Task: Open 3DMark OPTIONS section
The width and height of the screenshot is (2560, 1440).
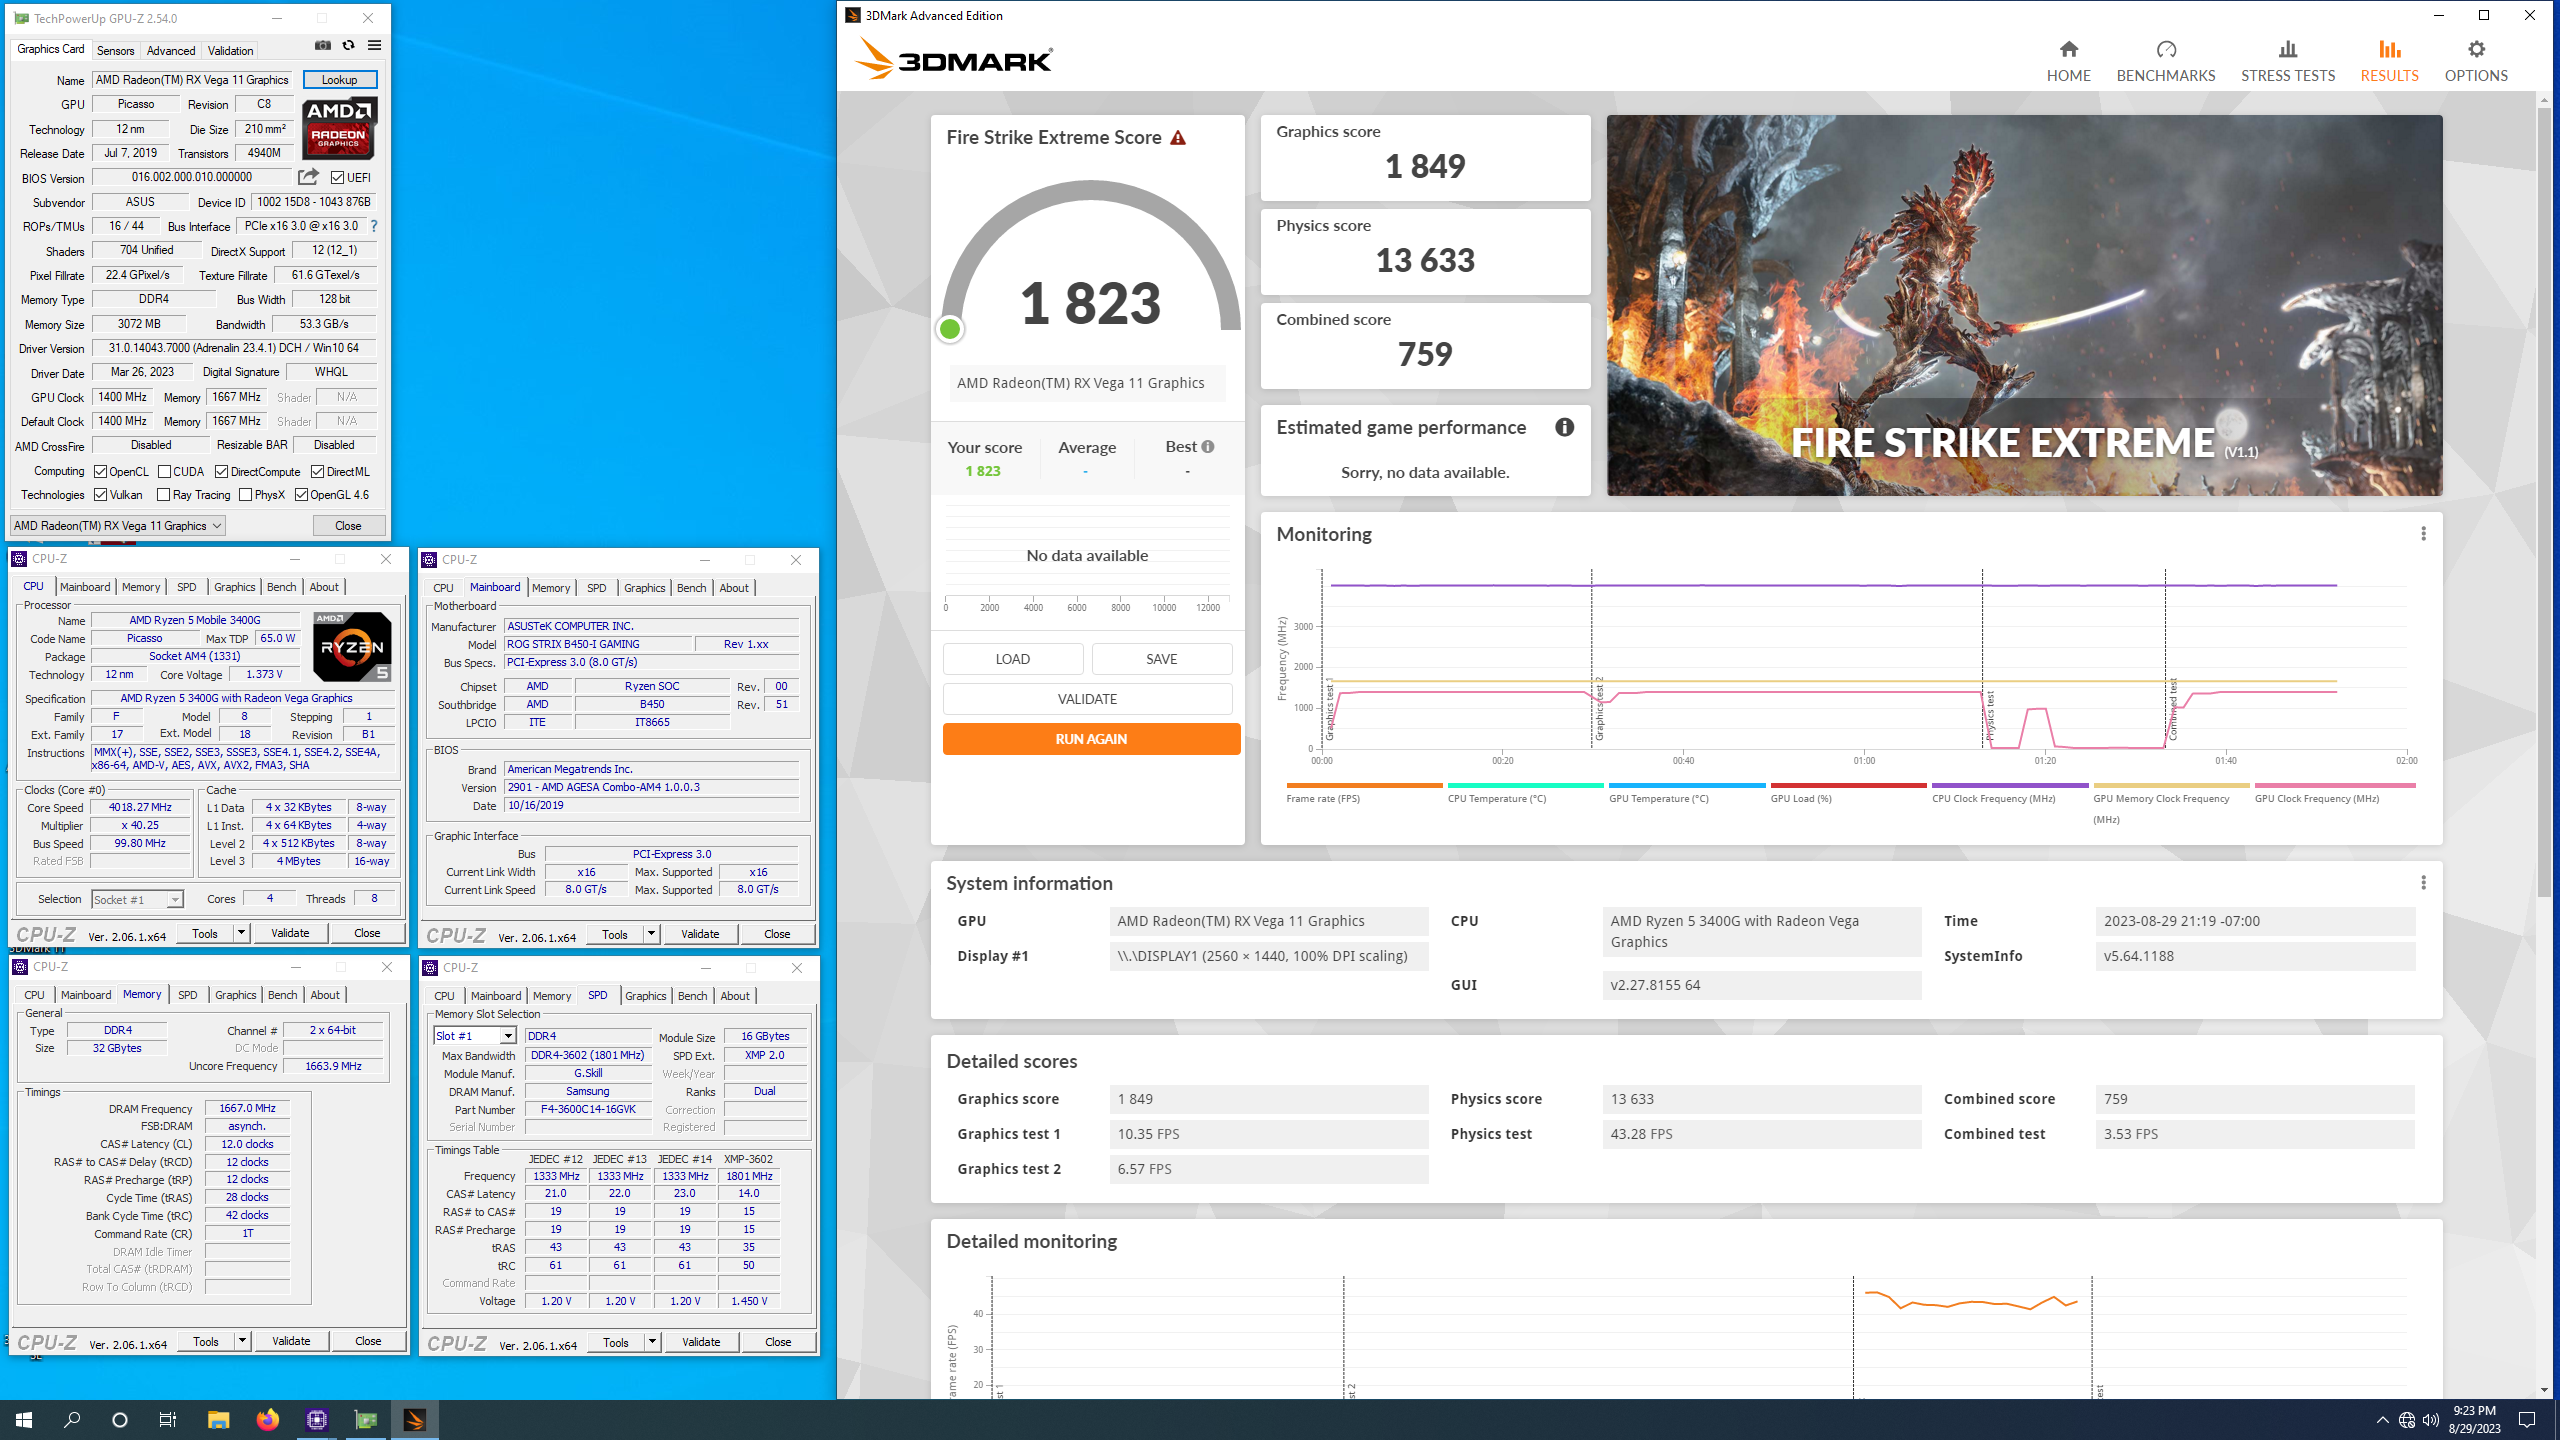Action: pos(2475,61)
